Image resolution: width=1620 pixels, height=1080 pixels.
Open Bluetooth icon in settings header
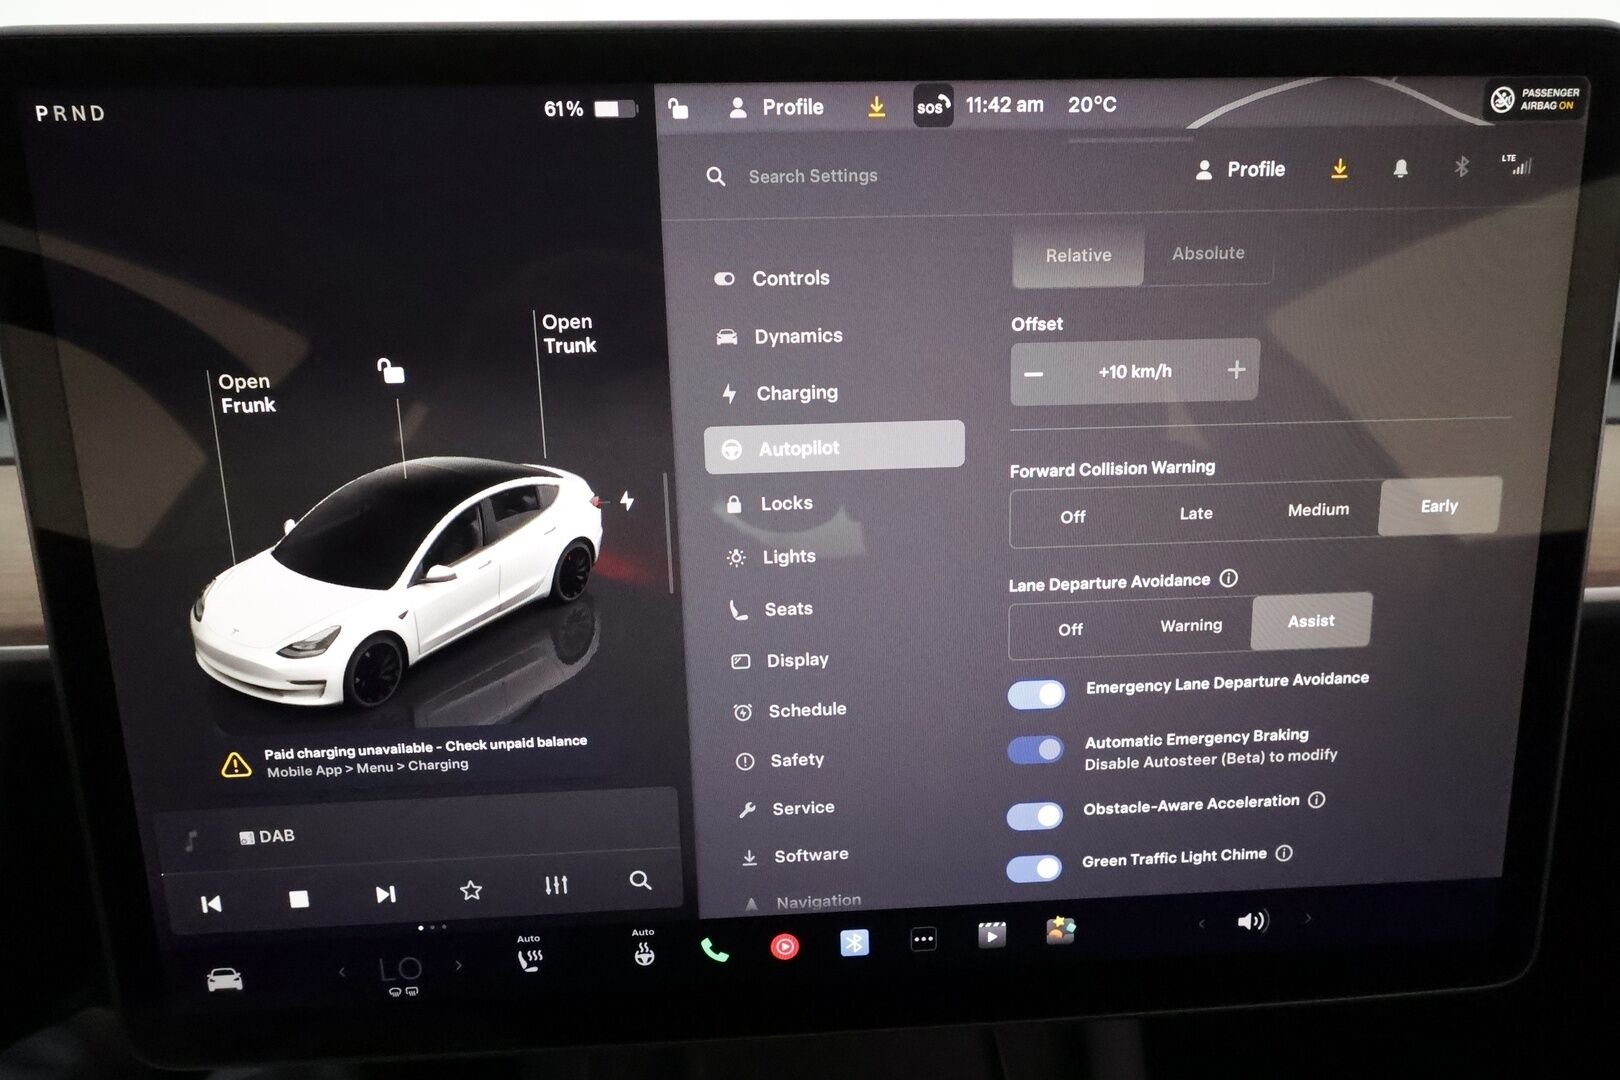pos(1461,166)
